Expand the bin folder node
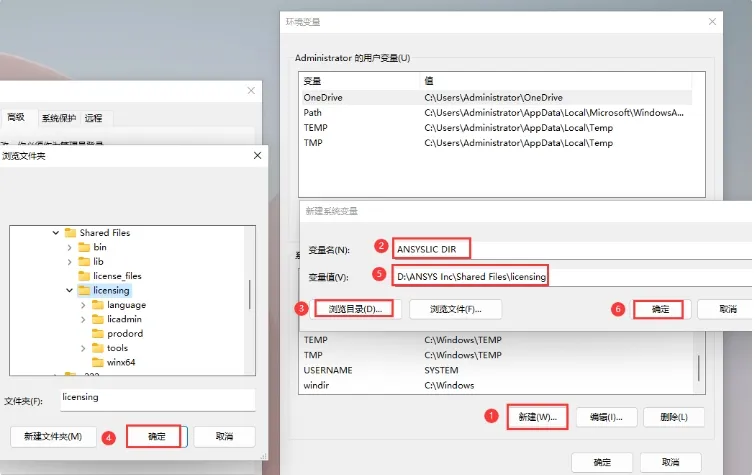 [69, 247]
